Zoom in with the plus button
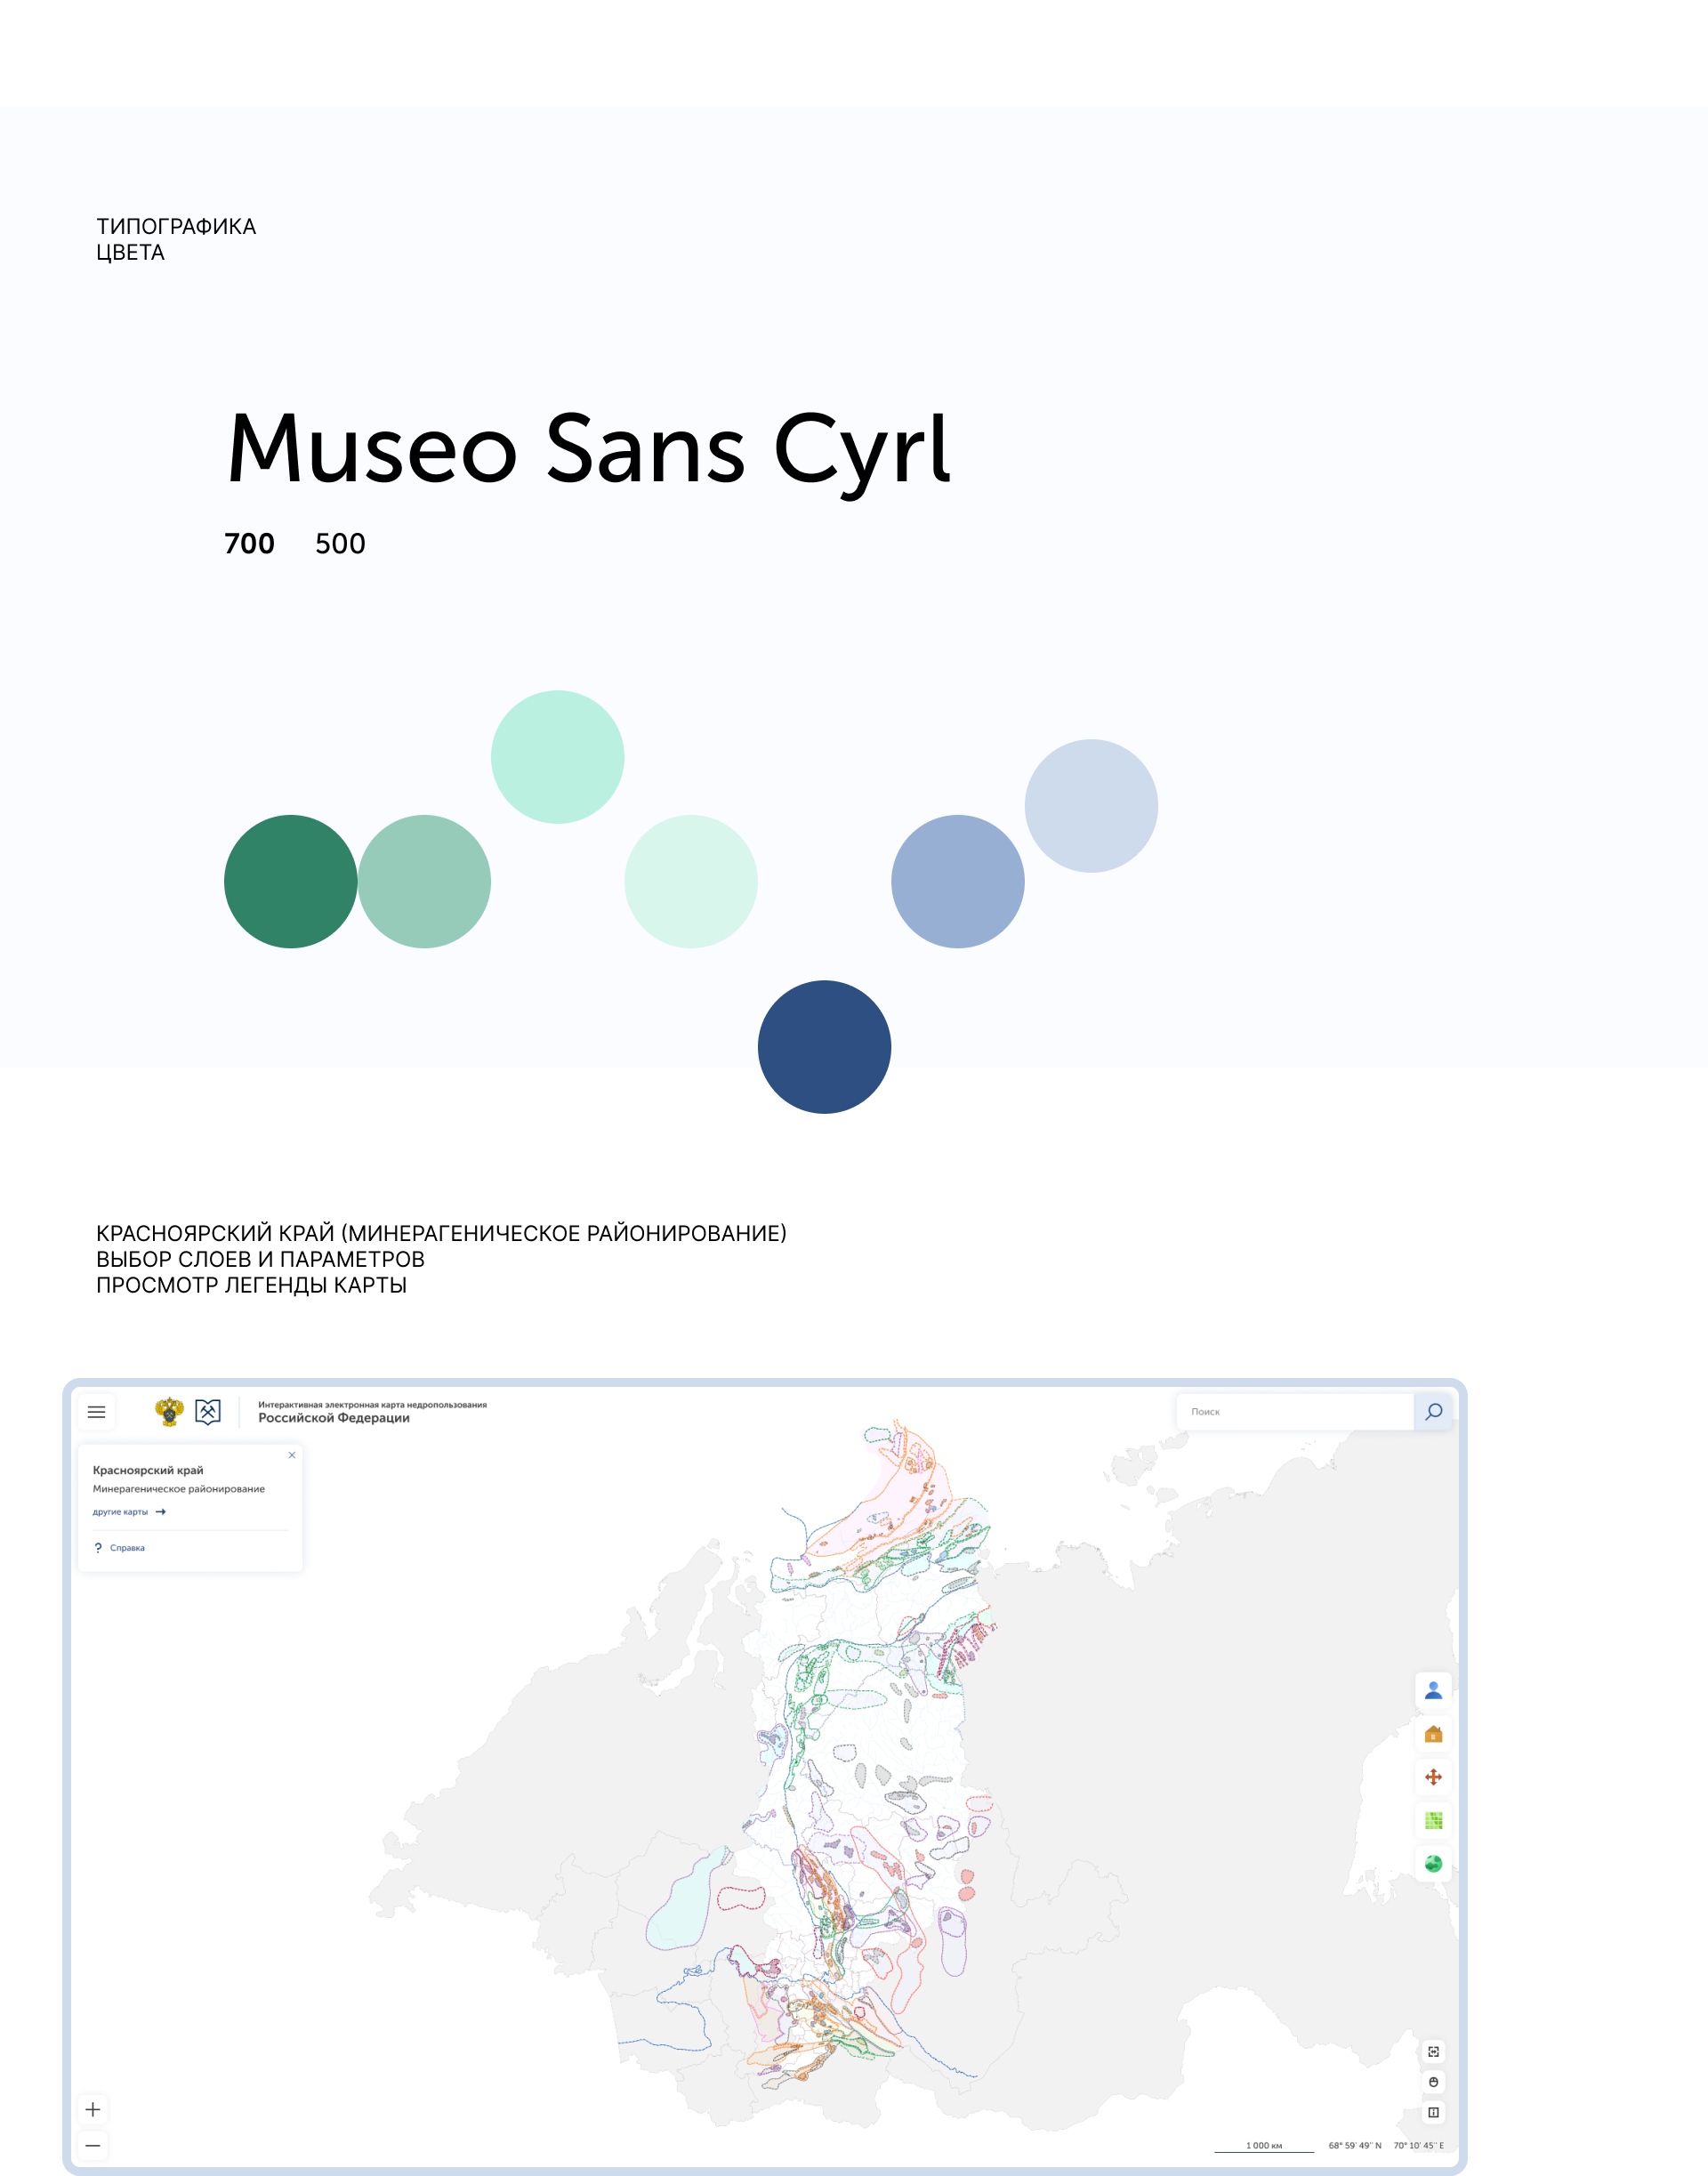 (x=93, y=2109)
